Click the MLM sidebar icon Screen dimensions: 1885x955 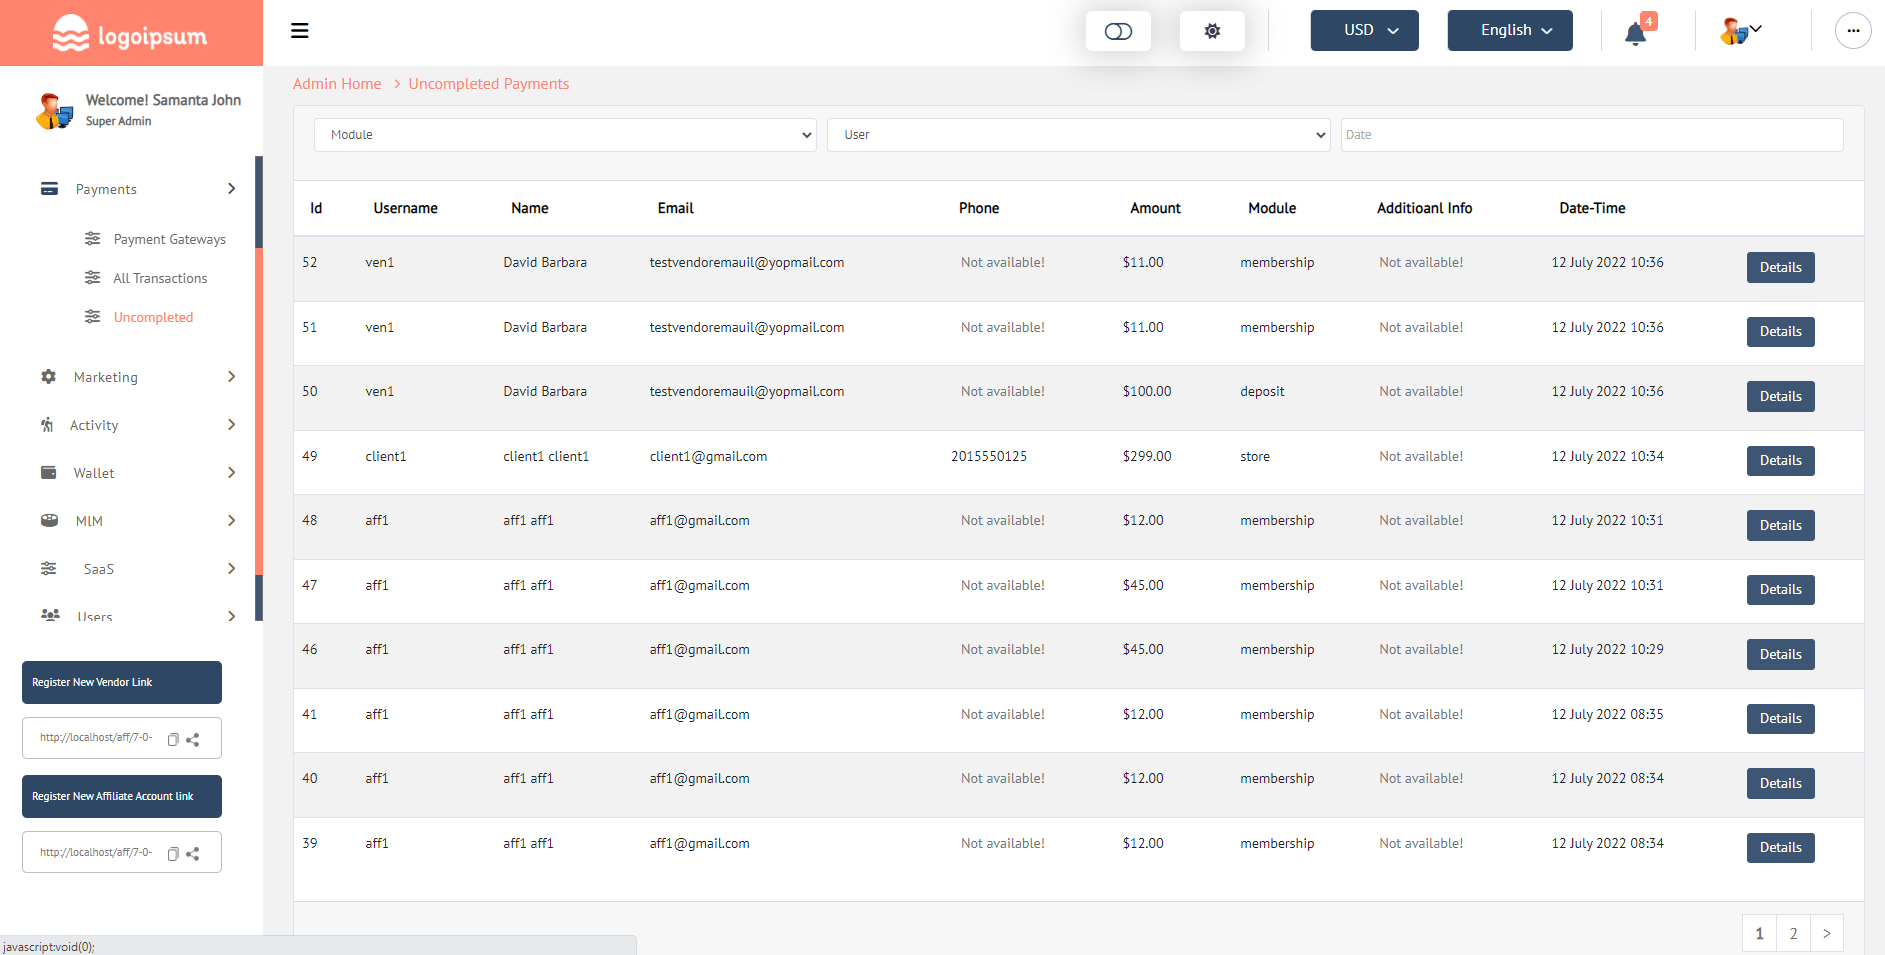49,520
